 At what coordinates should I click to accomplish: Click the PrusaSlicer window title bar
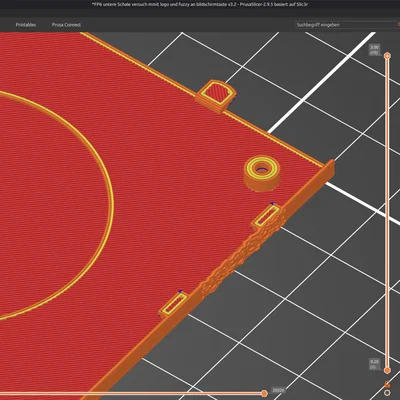pyautogui.click(x=200, y=4)
